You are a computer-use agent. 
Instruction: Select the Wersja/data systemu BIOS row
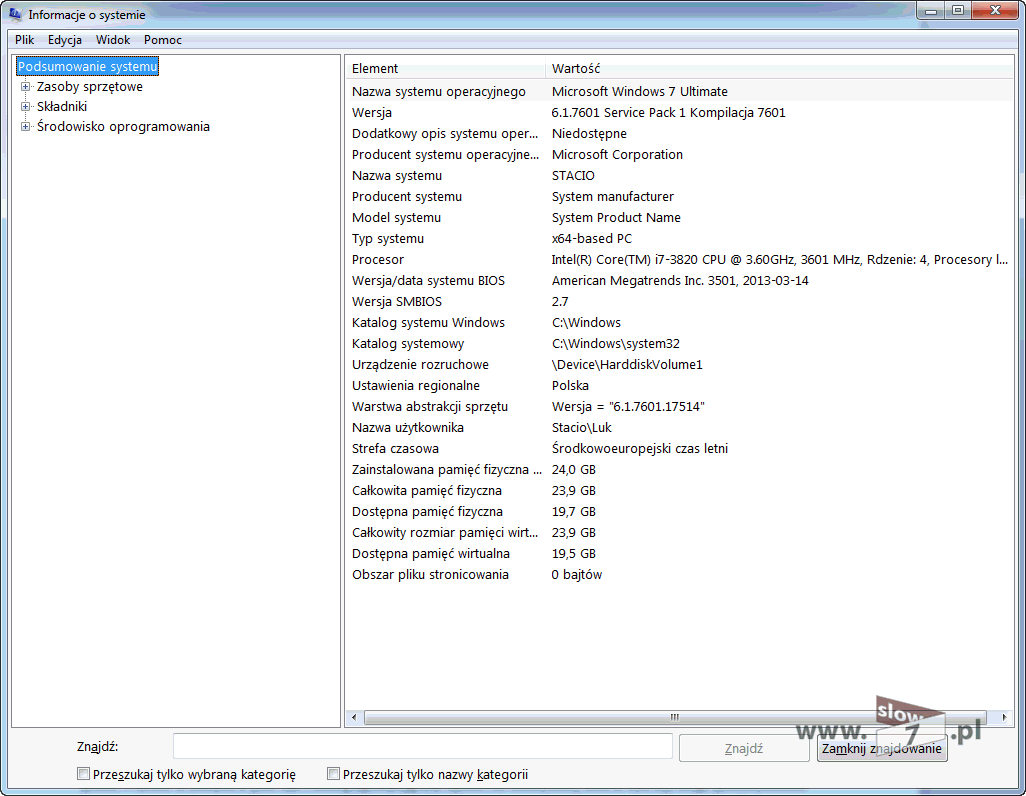679,280
